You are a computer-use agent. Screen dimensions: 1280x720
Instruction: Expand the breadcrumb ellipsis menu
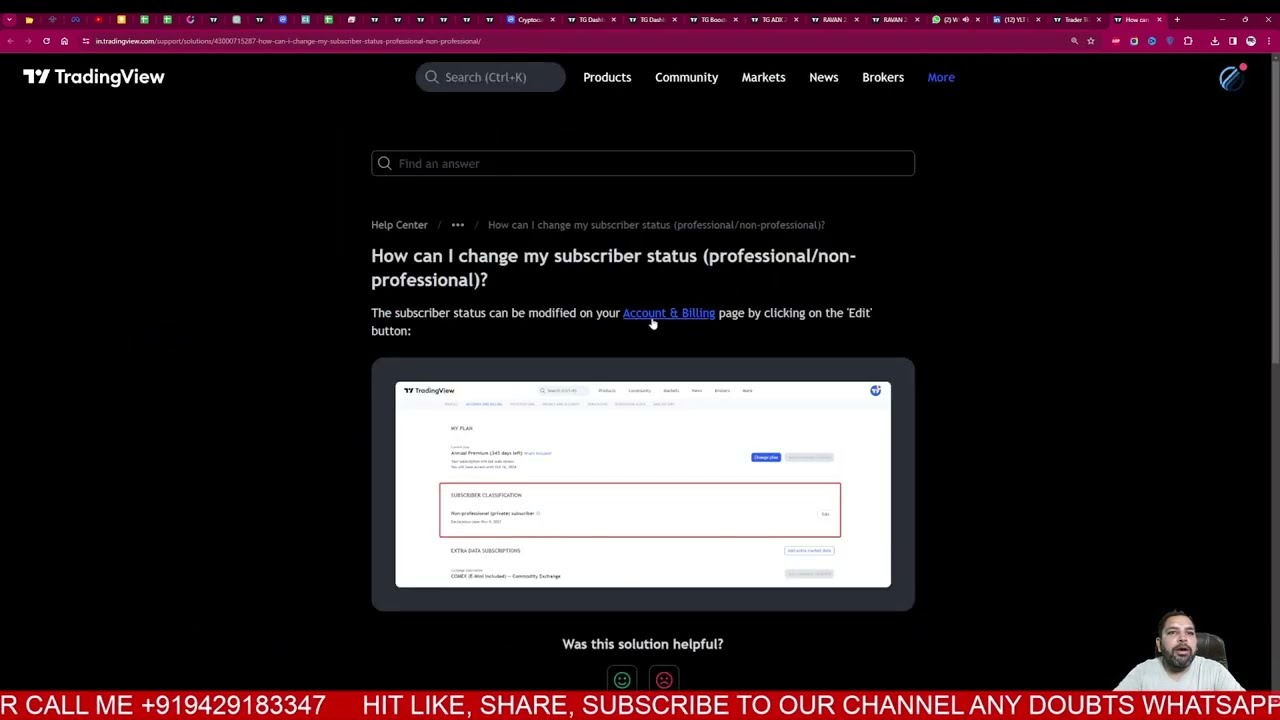point(458,225)
